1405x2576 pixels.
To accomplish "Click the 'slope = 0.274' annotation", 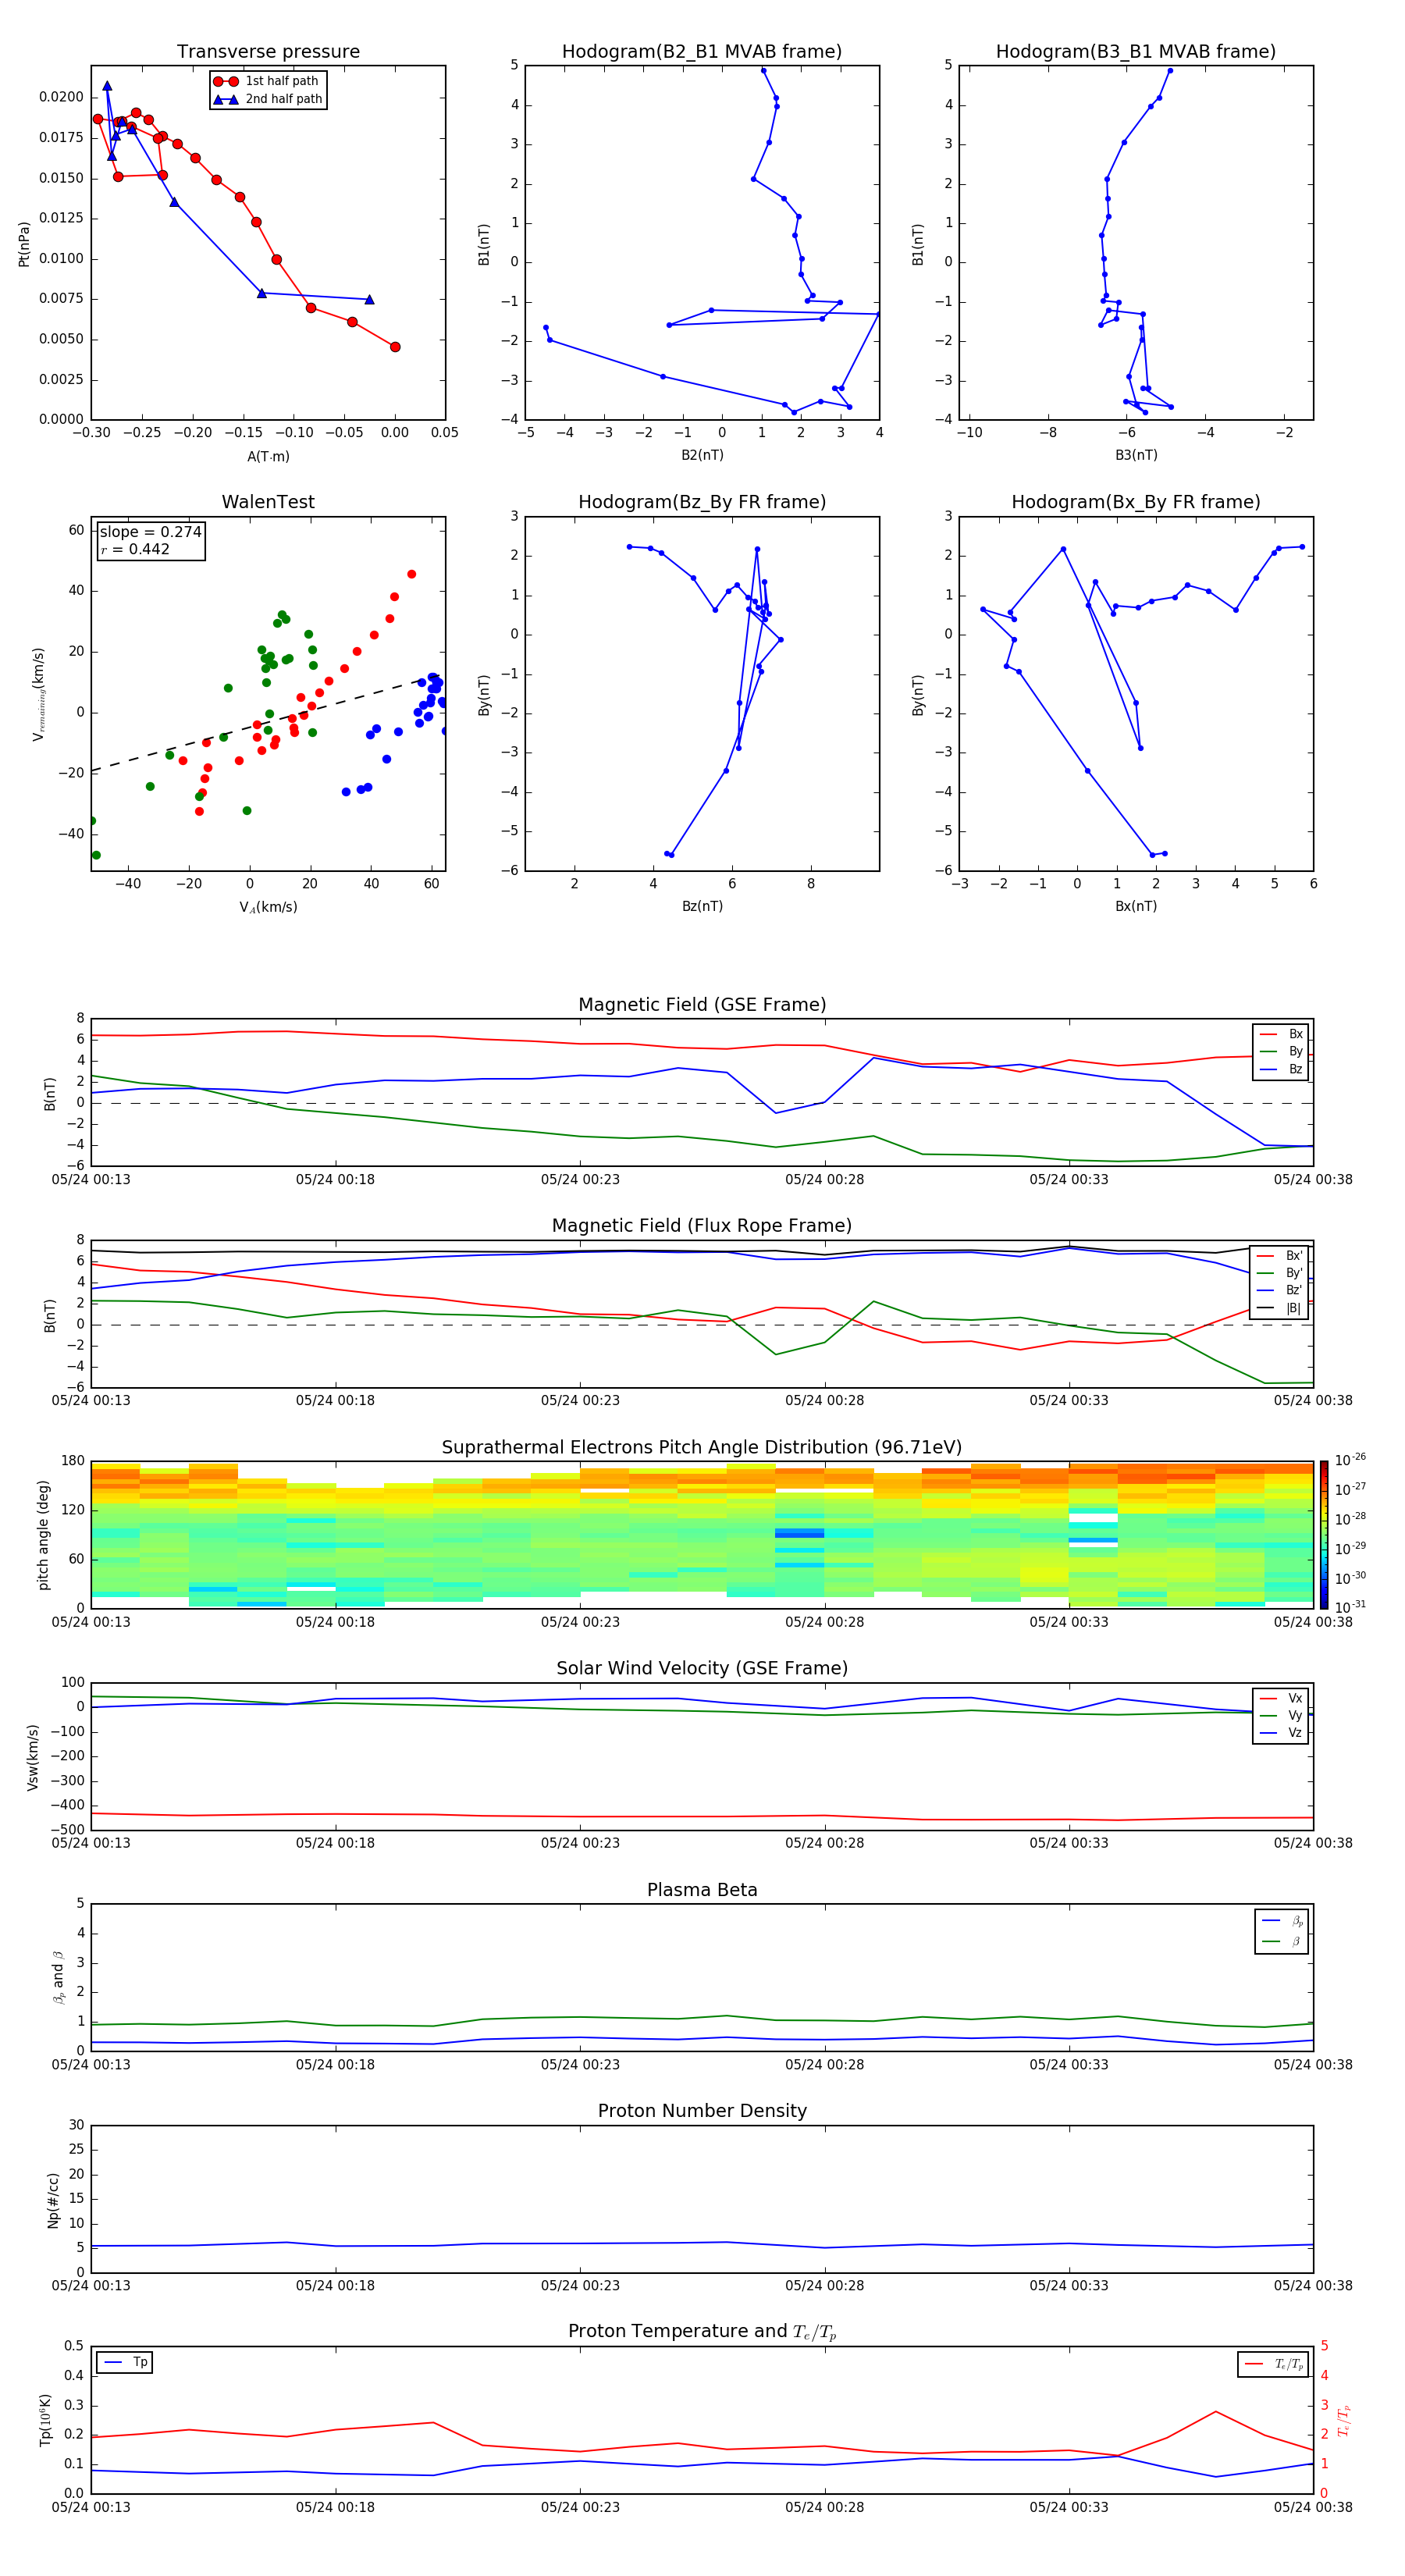I will tap(150, 532).
